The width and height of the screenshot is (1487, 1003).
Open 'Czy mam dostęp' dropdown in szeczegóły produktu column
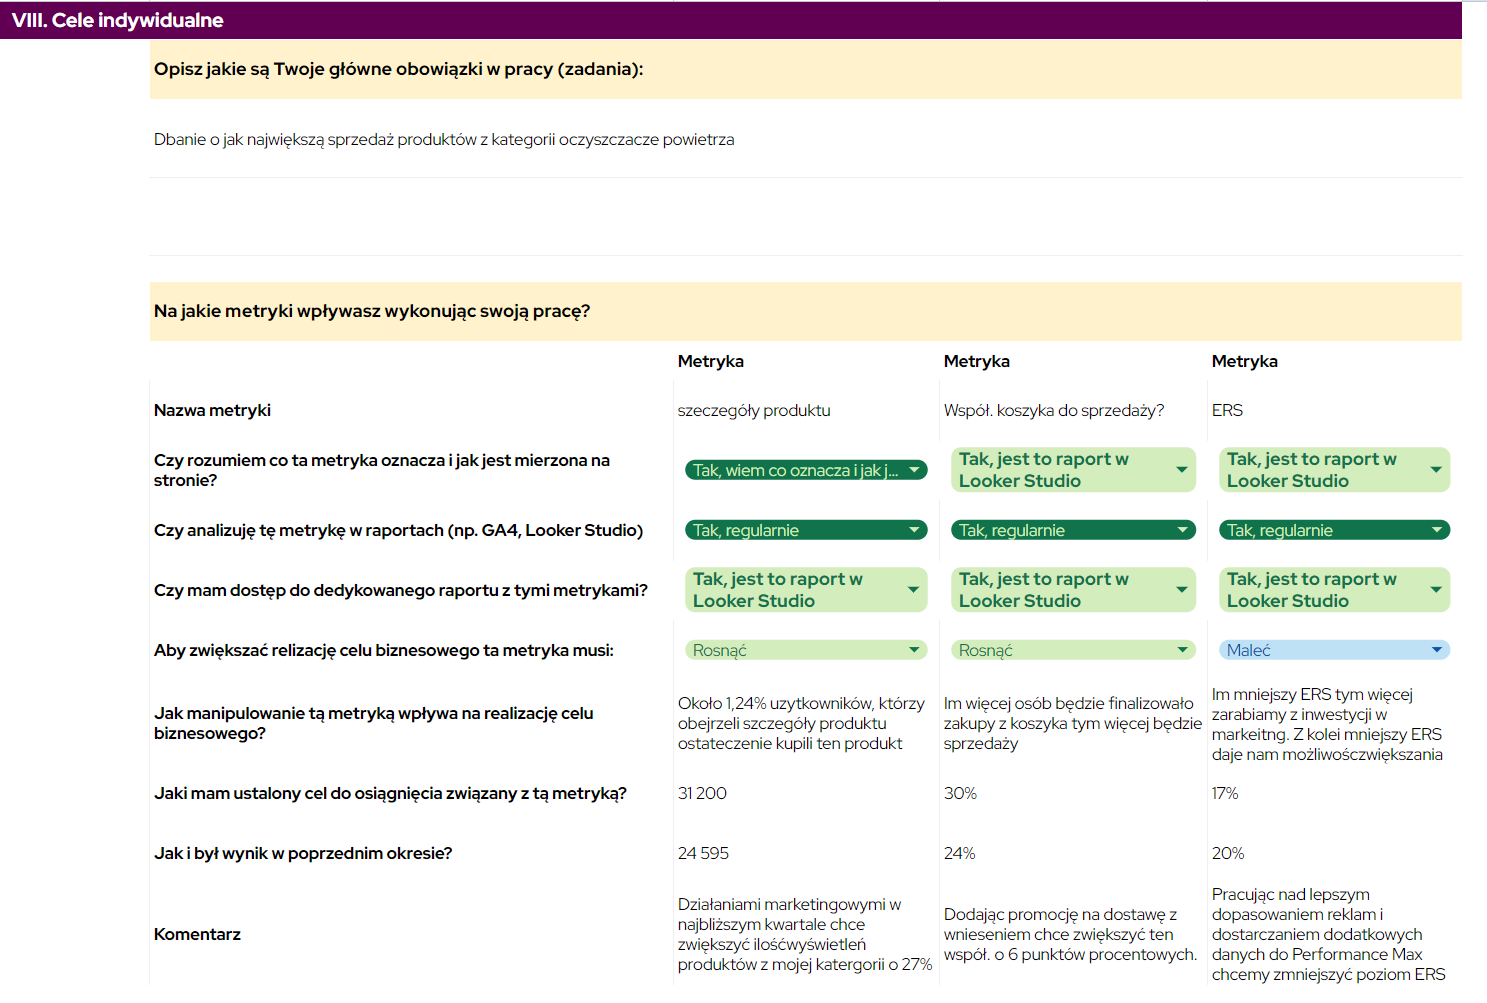tap(806, 590)
